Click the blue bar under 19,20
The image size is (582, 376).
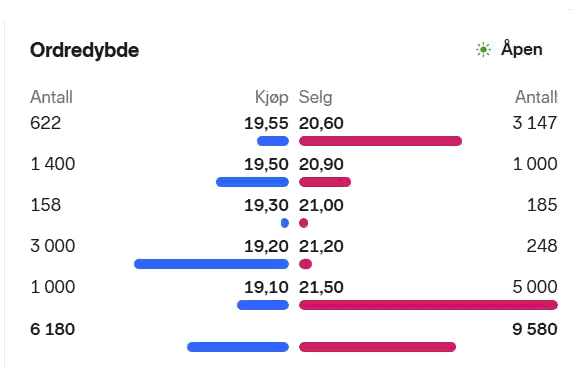(x=211, y=264)
